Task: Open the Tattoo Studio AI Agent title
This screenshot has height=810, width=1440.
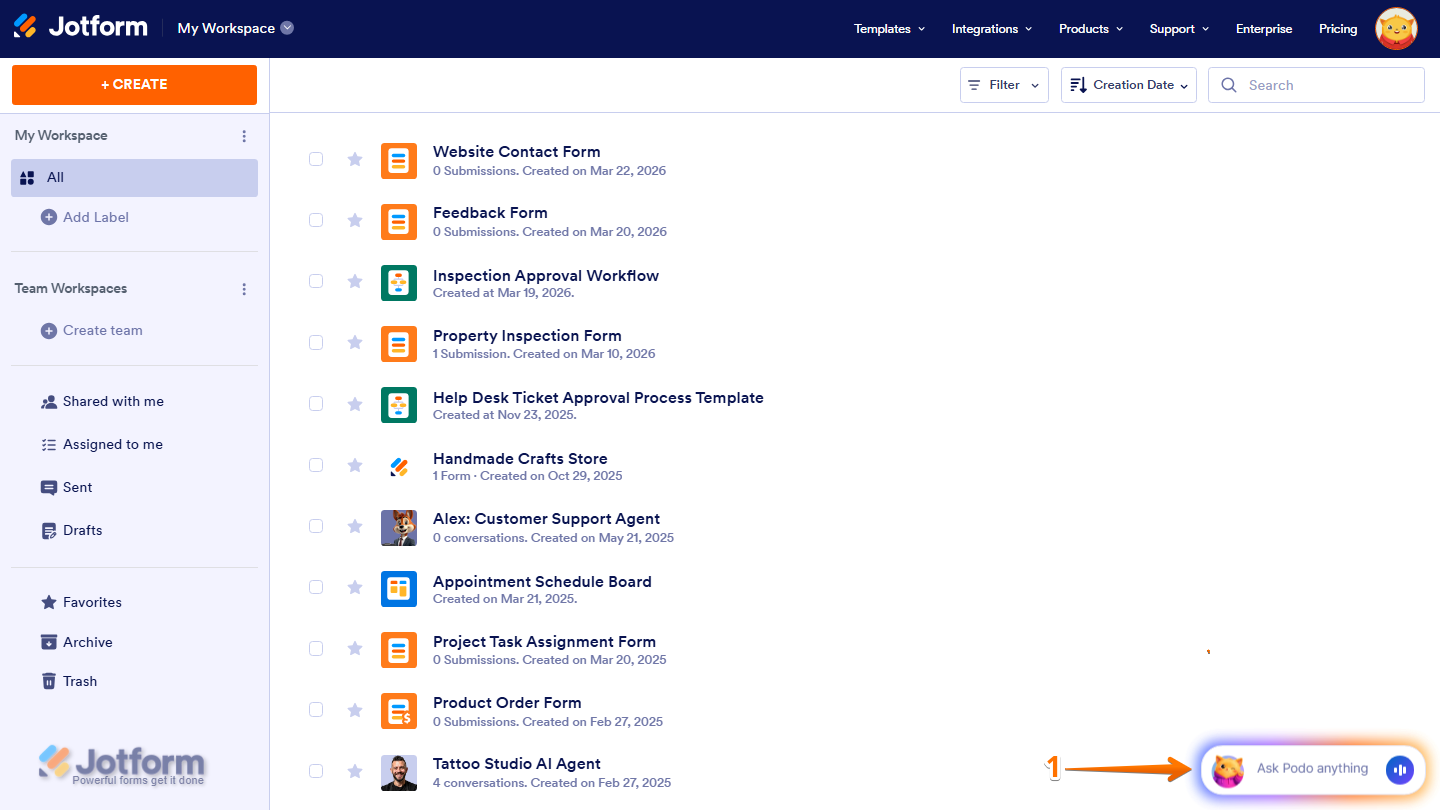Action: [x=517, y=764]
